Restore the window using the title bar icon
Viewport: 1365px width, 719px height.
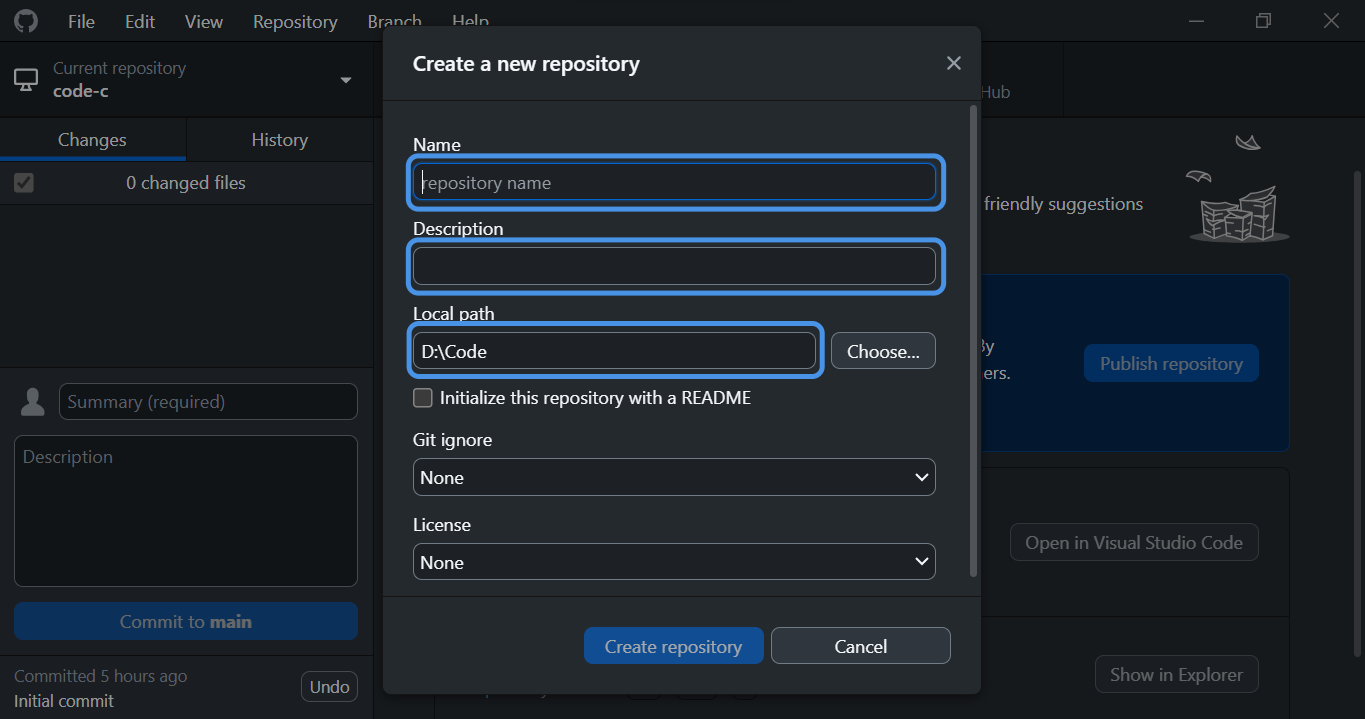[1264, 21]
